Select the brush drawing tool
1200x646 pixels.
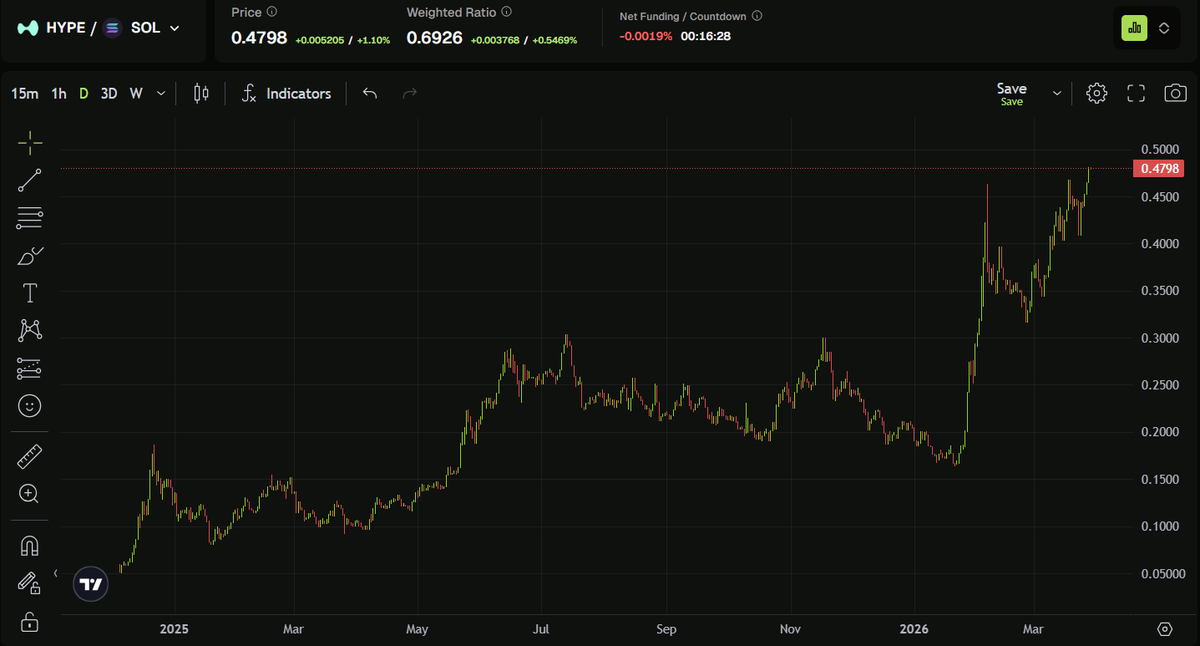(30, 255)
